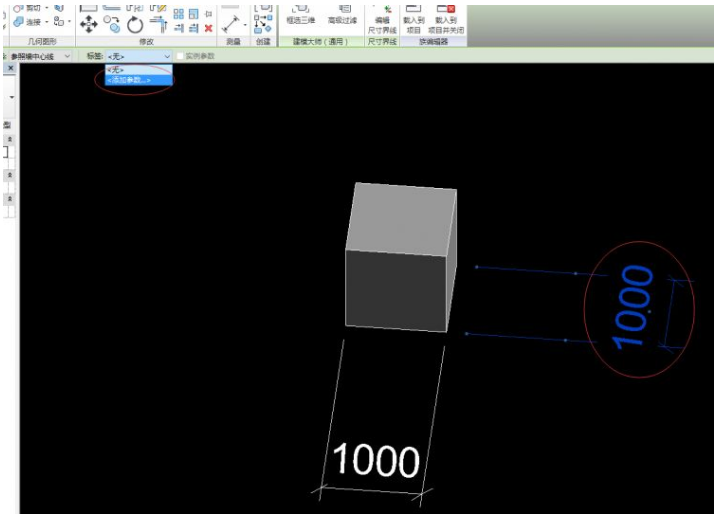Click the Rotate tool icon
The height and width of the screenshot is (516, 719).
coord(135,26)
